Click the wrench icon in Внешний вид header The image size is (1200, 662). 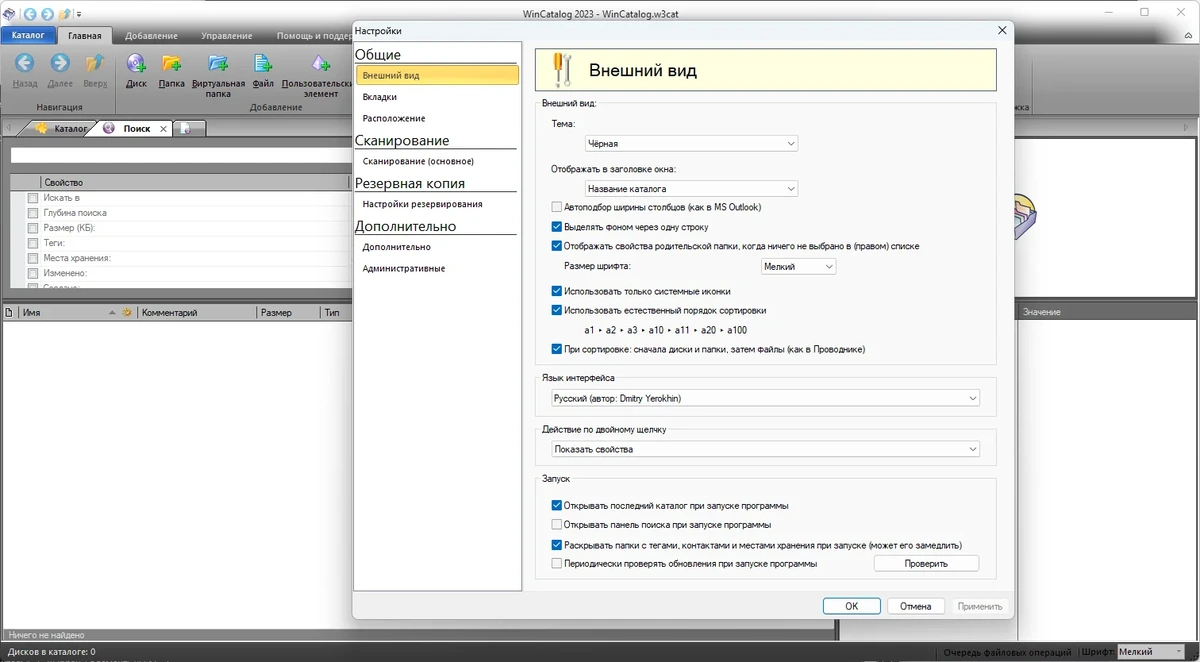562,70
